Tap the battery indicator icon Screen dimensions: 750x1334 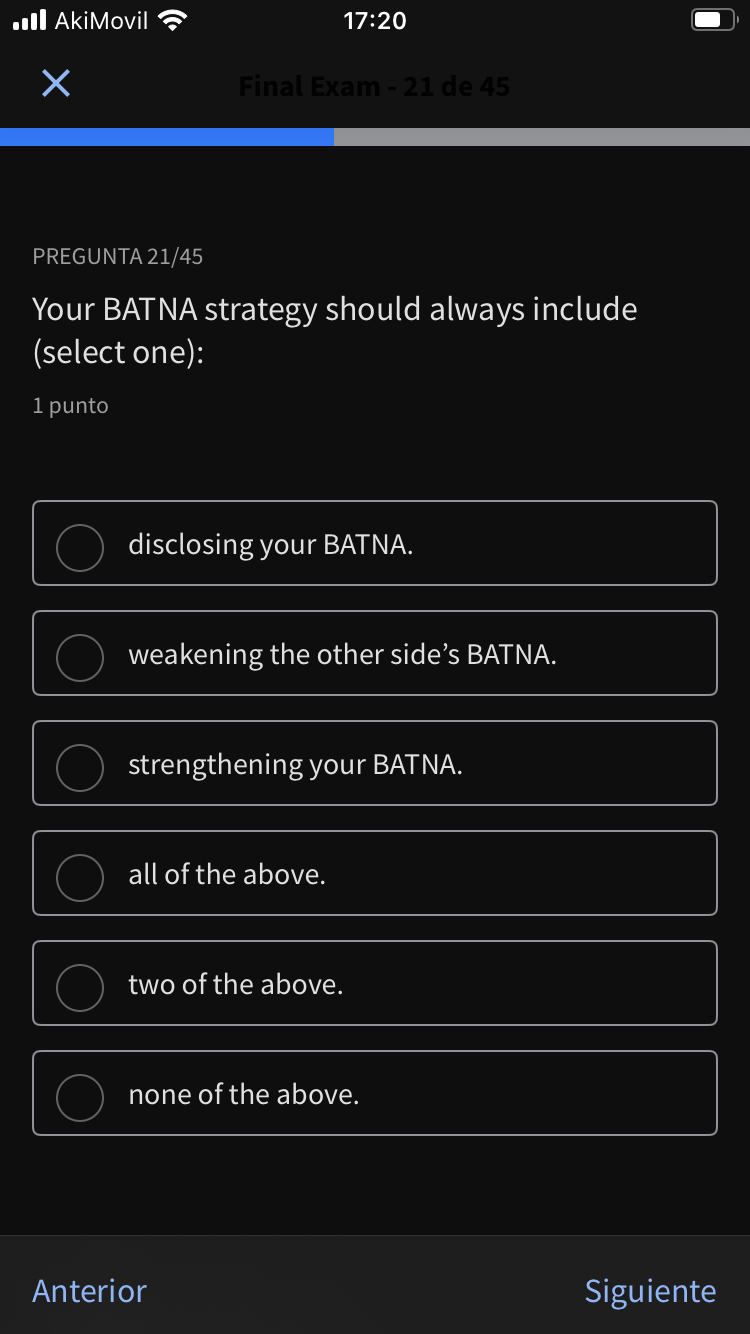(x=711, y=19)
